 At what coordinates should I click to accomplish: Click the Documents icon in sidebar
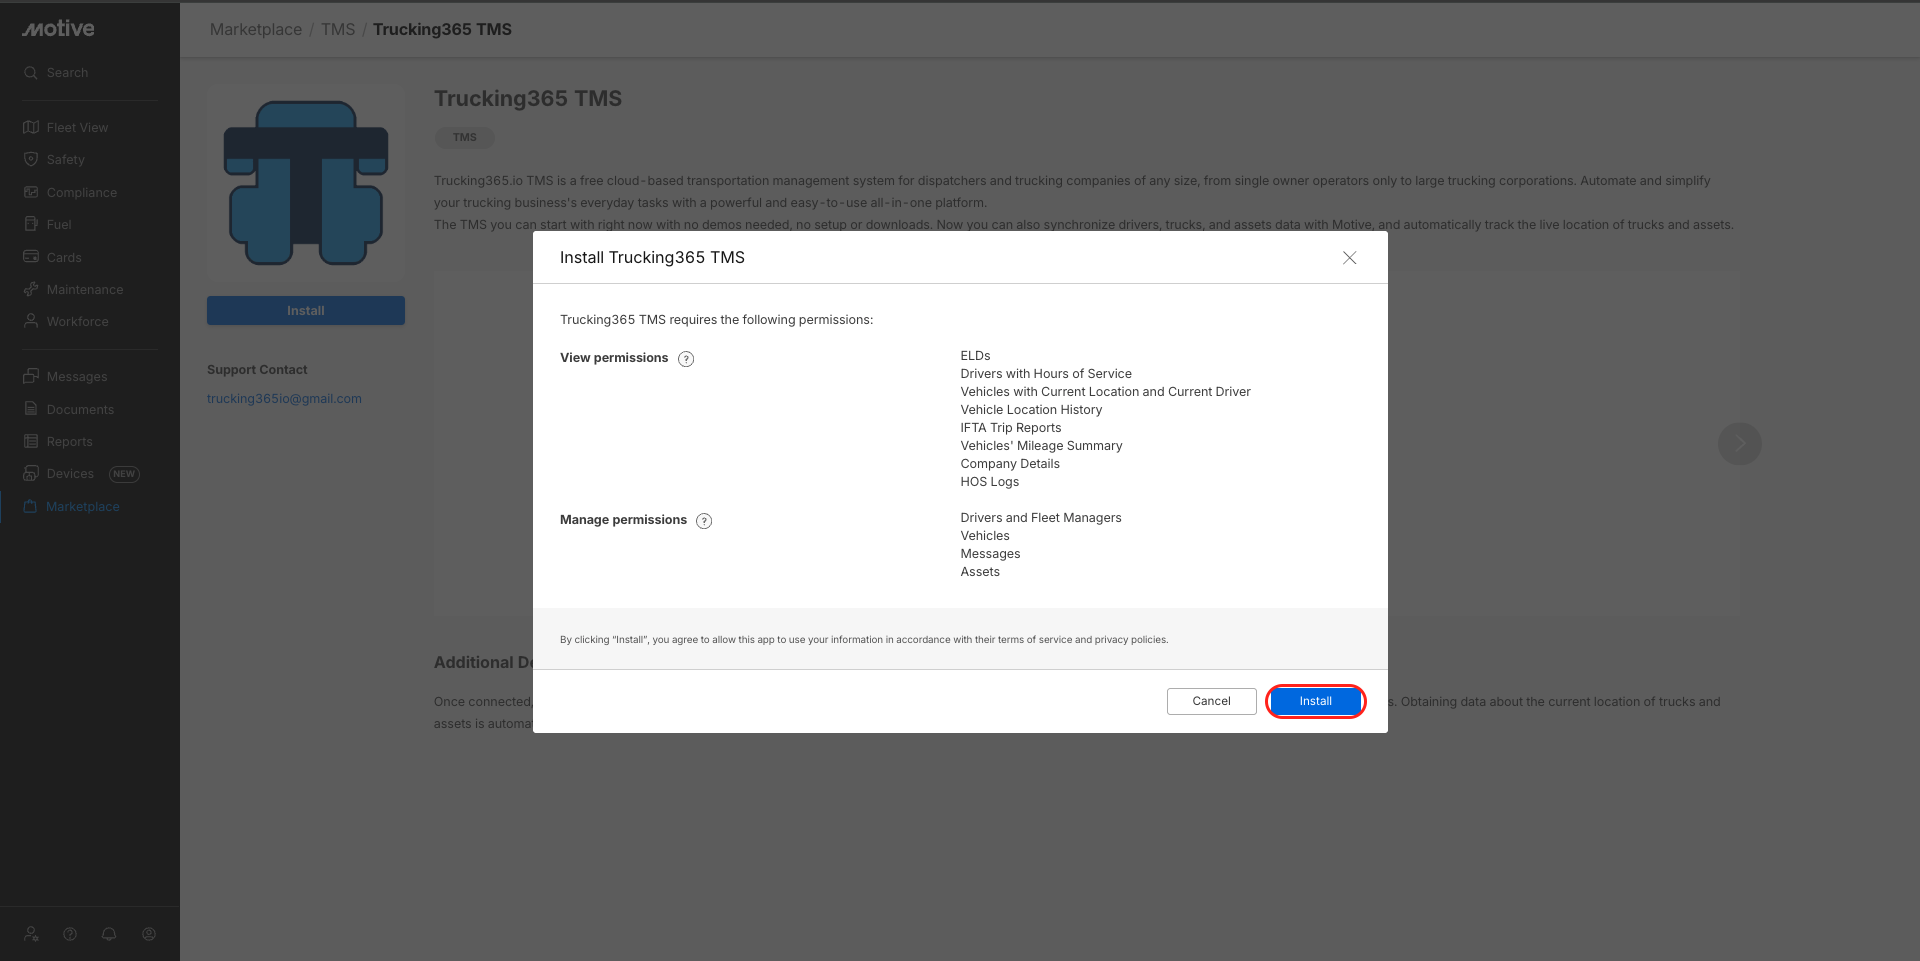31,409
